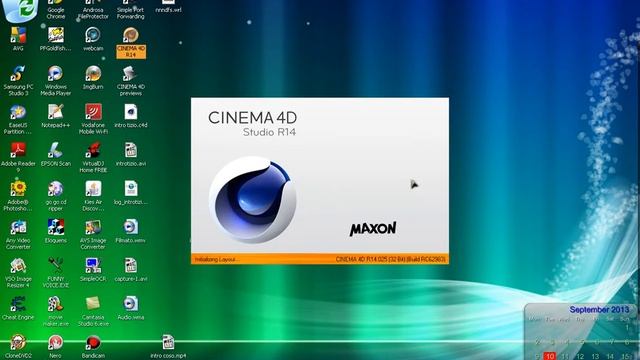Select the Any Video Converter icon
The height and width of the screenshot is (360, 640).
tap(18, 234)
